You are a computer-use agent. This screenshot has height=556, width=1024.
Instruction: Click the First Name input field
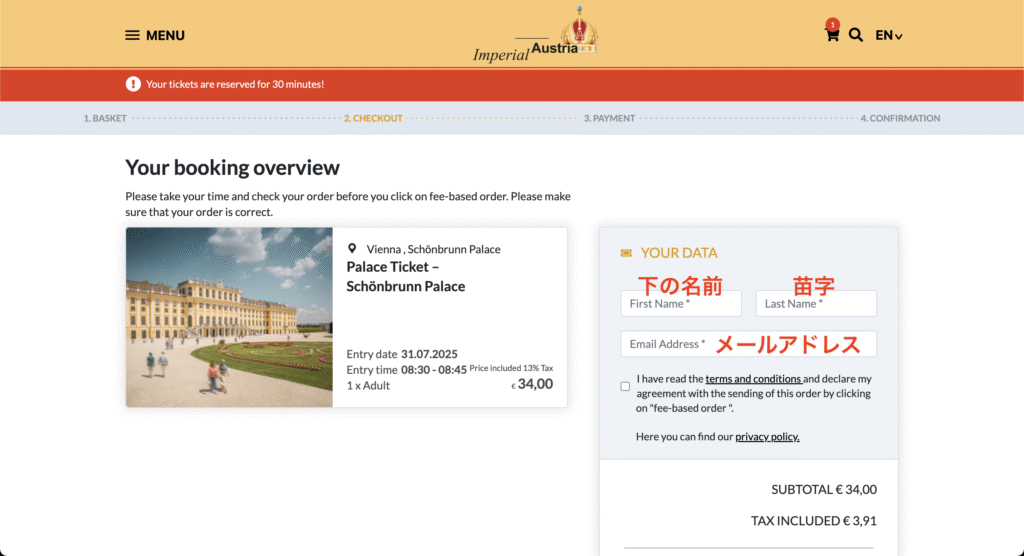(681, 304)
